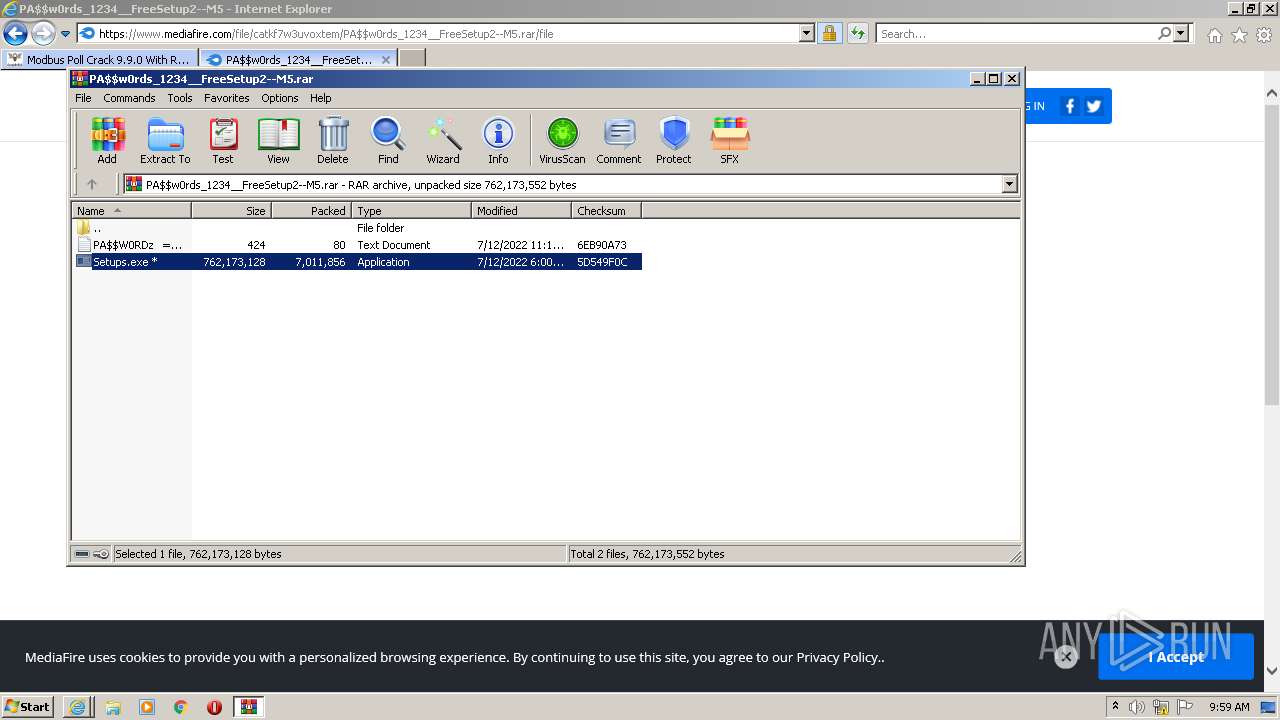
Task: Select the parent folder '..' row
Action: click(357, 228)
